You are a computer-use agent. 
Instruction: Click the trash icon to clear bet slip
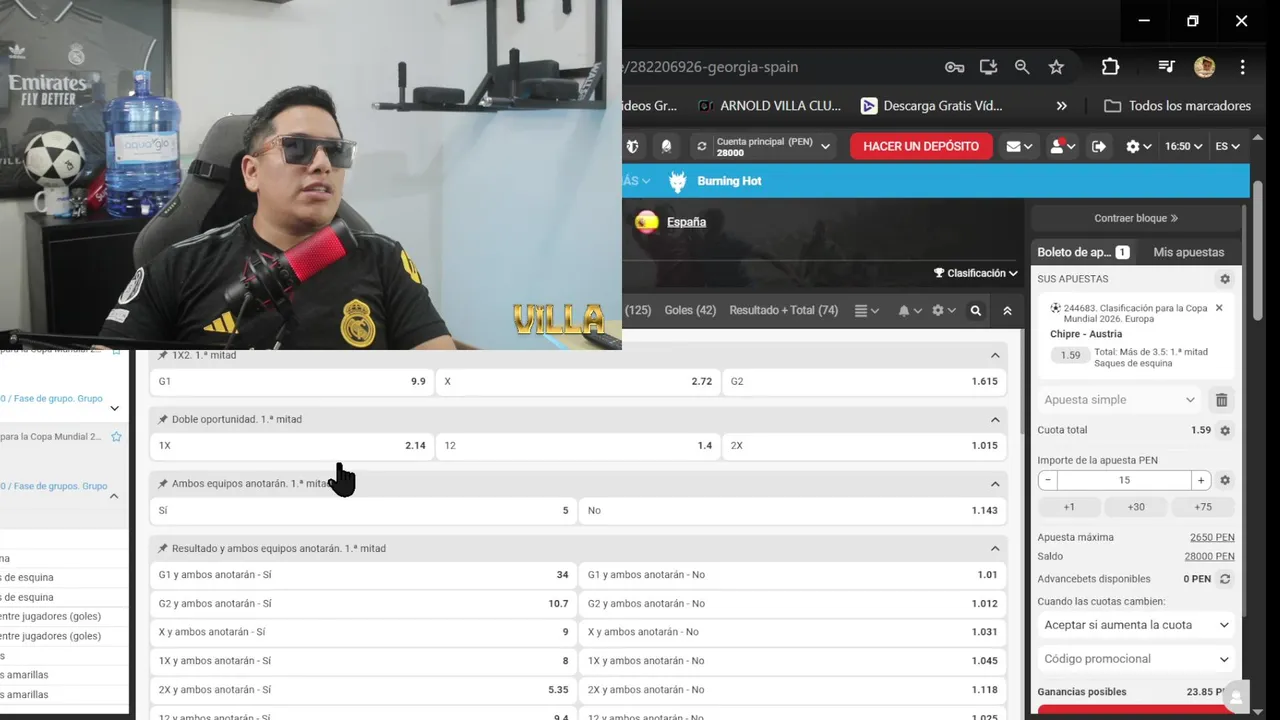(1221, 400)
